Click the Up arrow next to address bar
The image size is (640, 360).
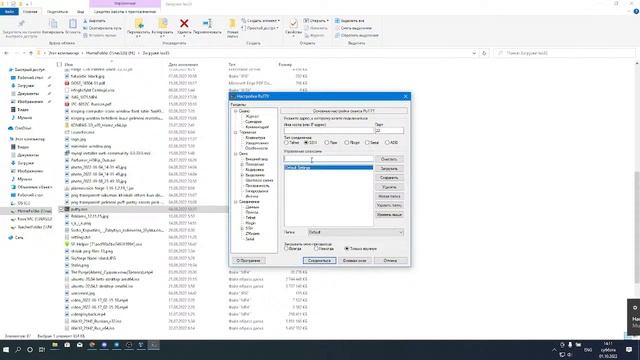31,53
